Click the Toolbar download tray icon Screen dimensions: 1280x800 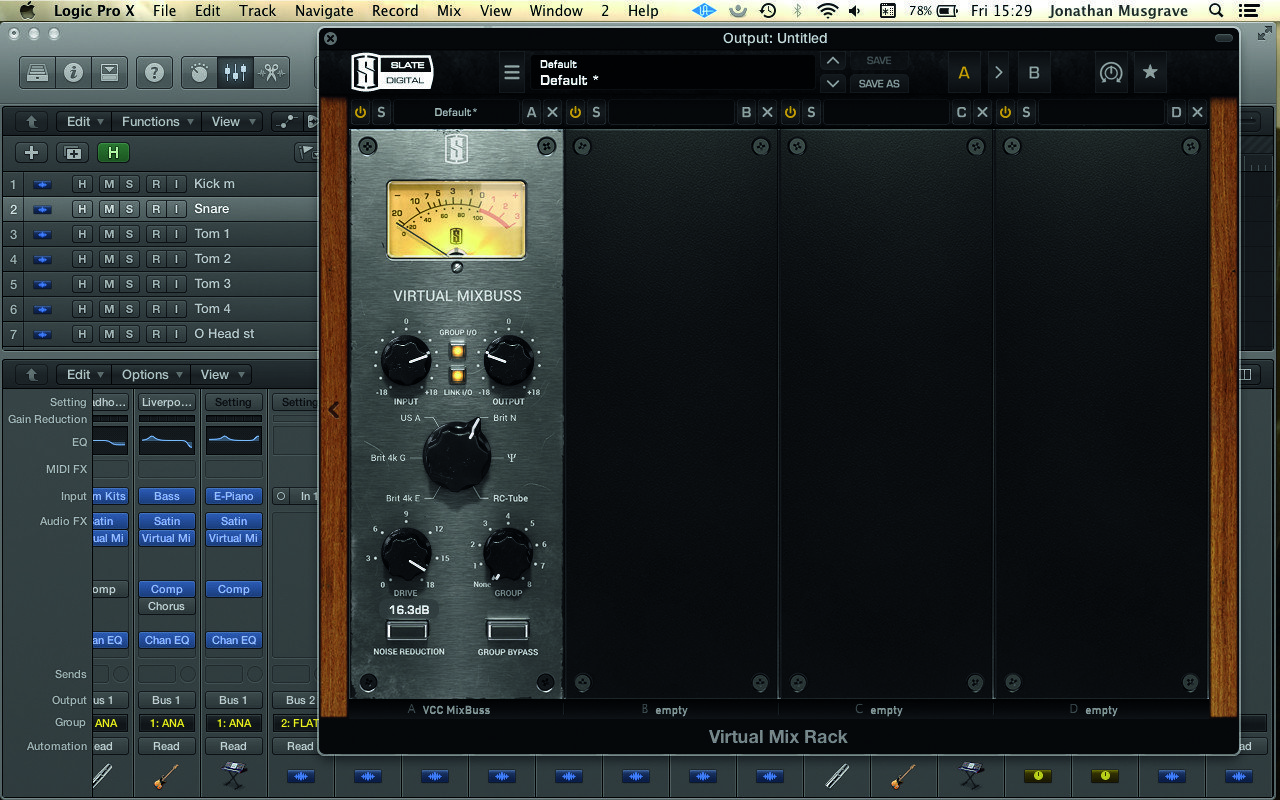[x=109, y=72]
